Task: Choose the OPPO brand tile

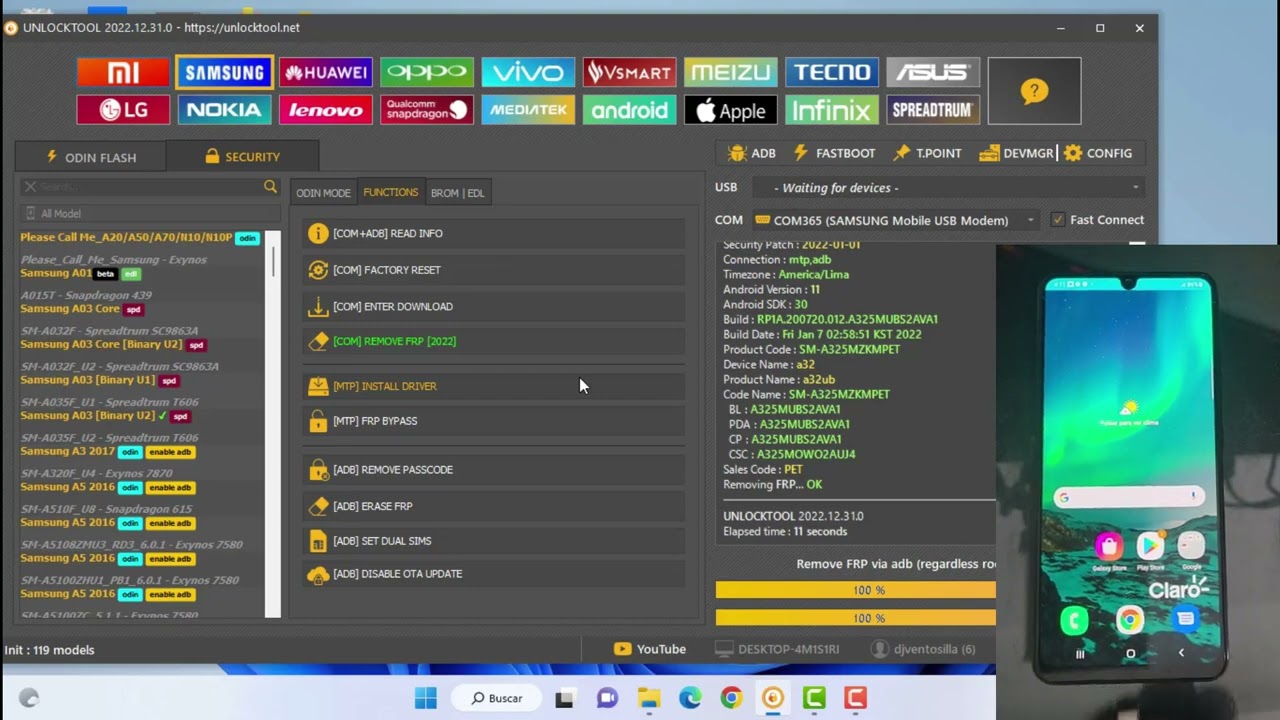Action: pos(427,72)
